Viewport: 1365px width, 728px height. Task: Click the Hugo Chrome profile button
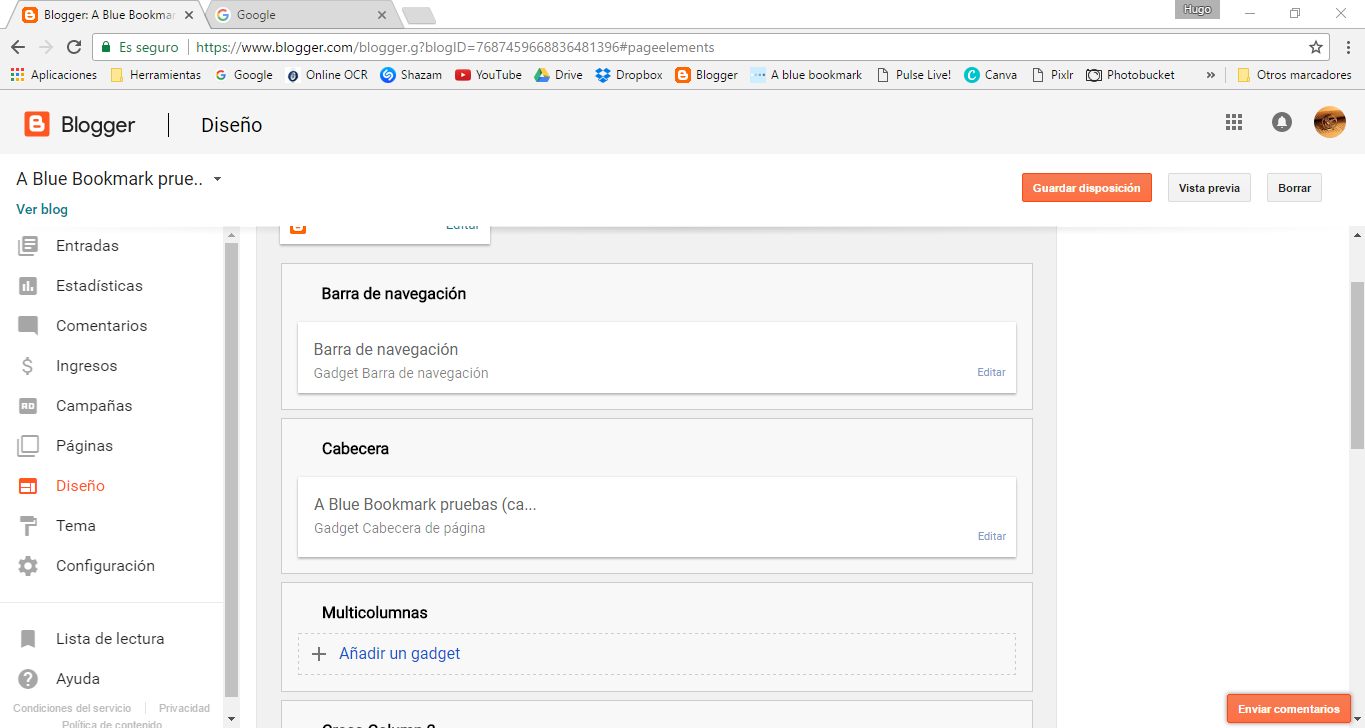click(1196, 10)
